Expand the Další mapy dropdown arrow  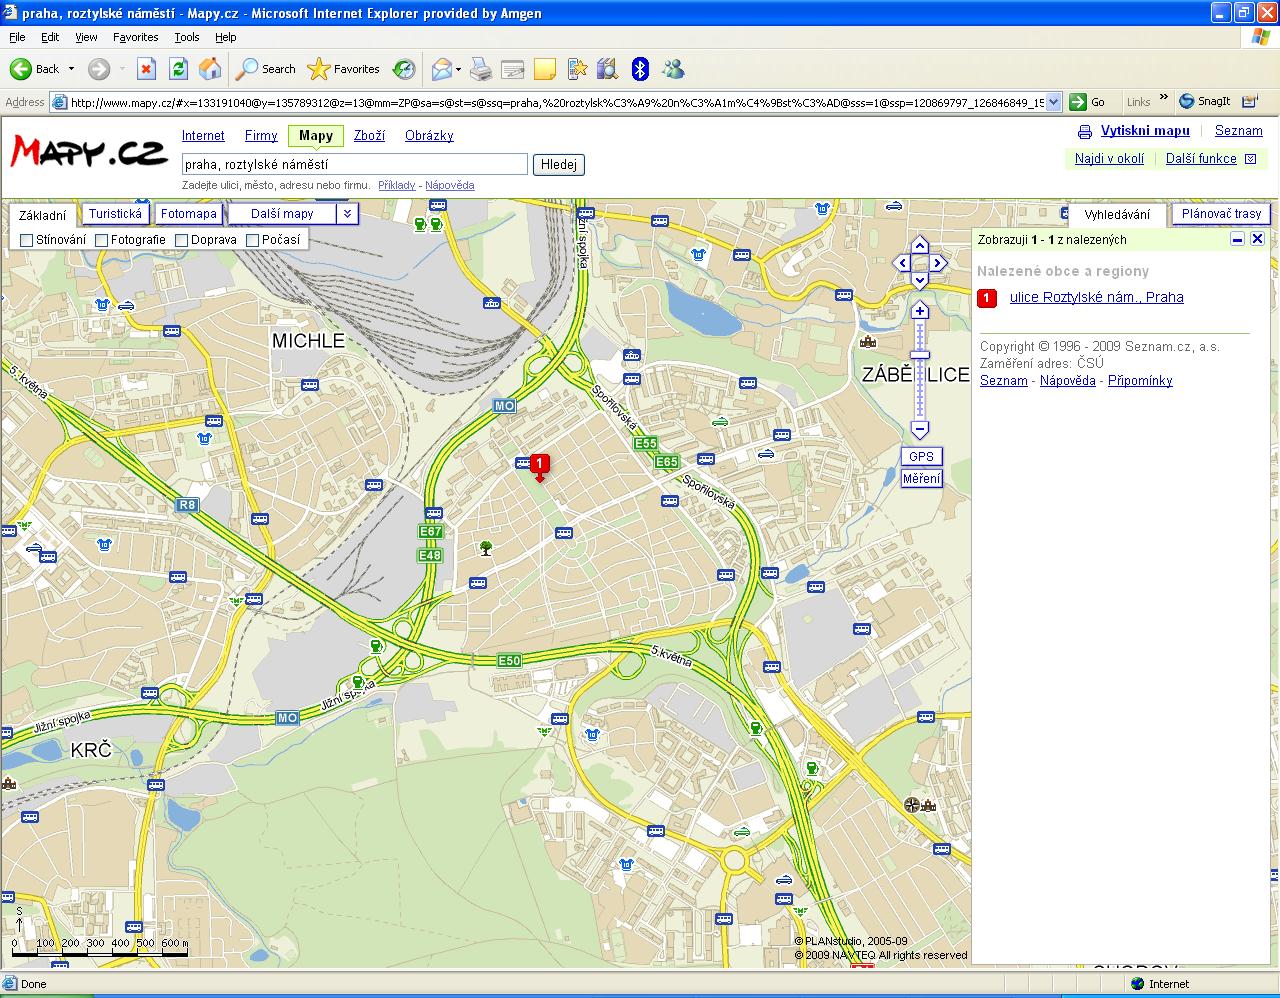346,214
